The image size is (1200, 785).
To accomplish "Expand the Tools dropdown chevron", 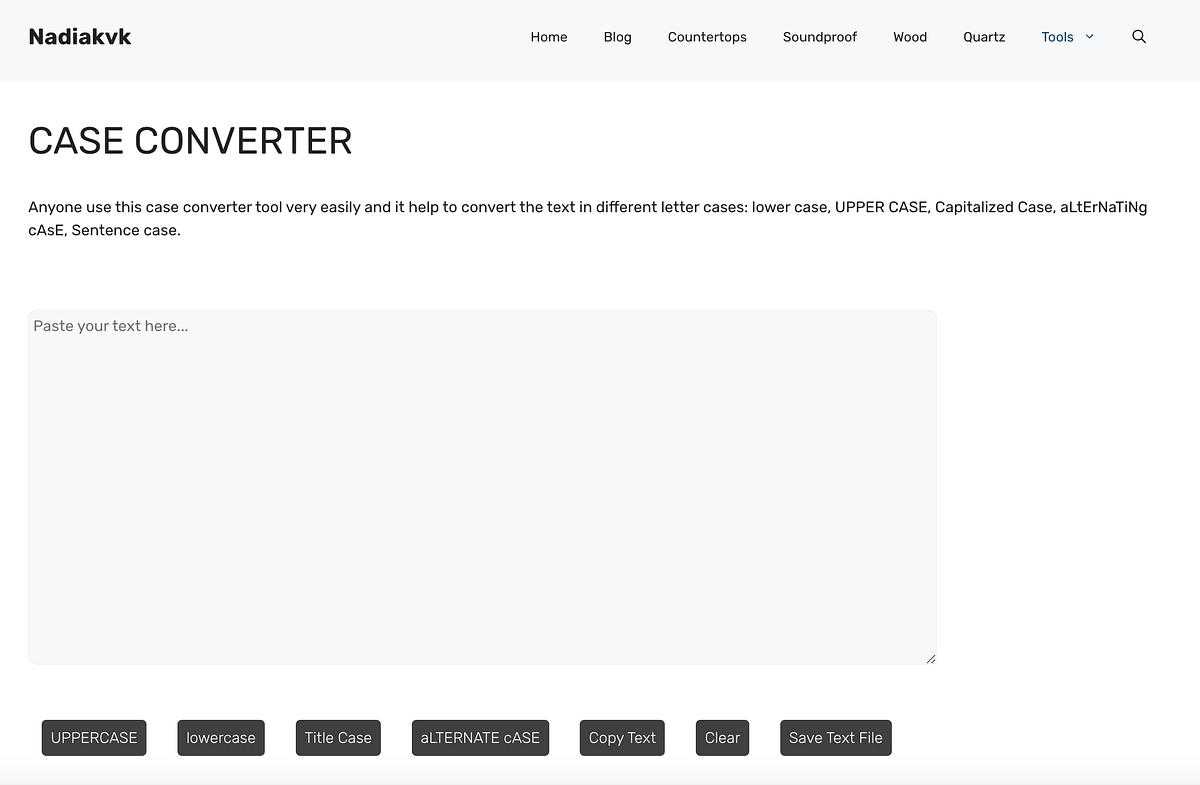I will pyautogui.click(x=1091, y=37).
